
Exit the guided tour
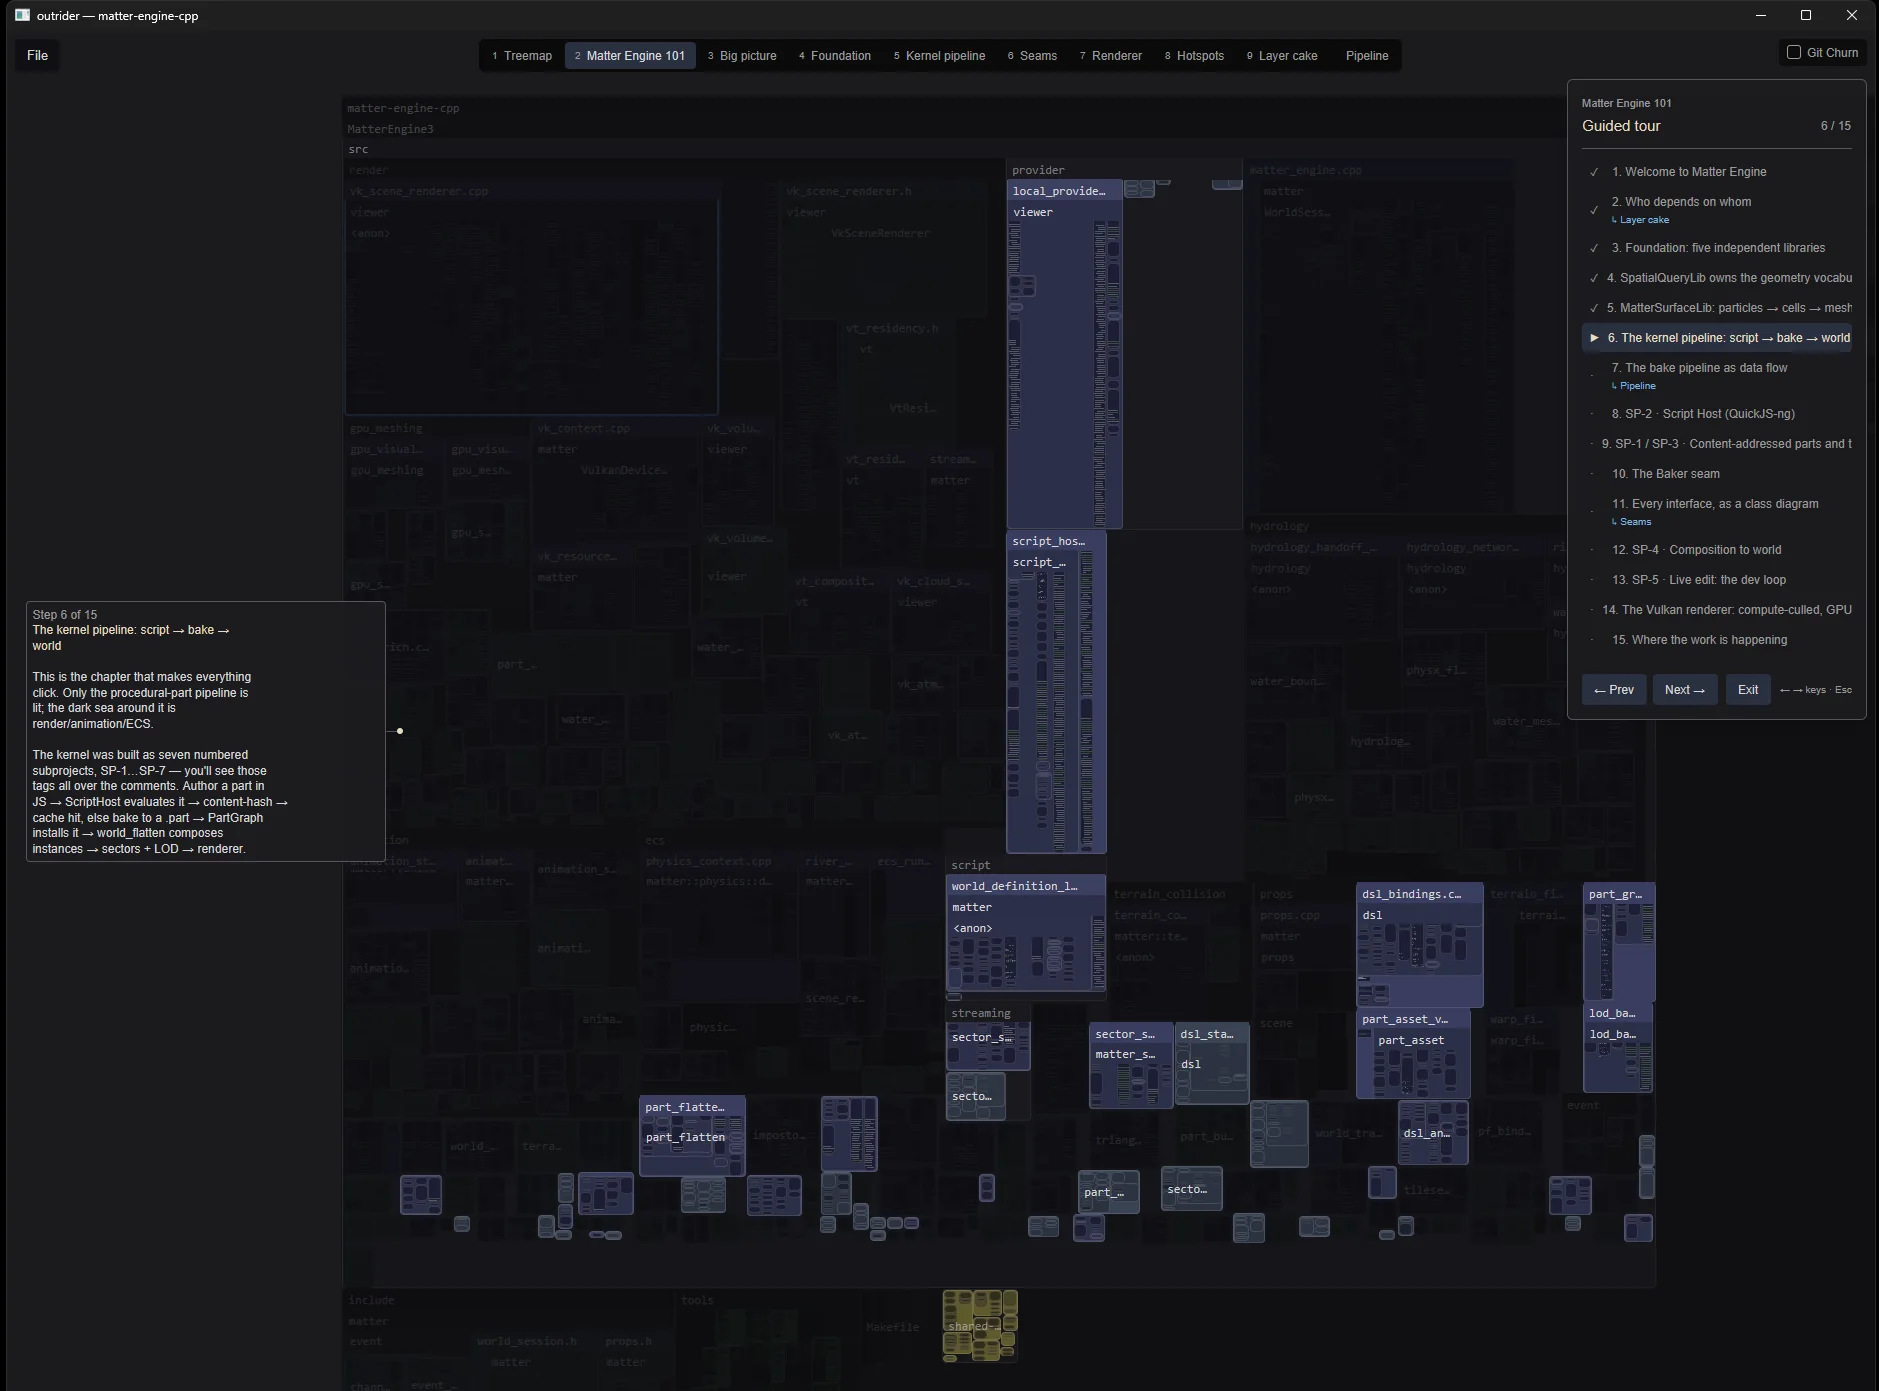[1748, 690]
